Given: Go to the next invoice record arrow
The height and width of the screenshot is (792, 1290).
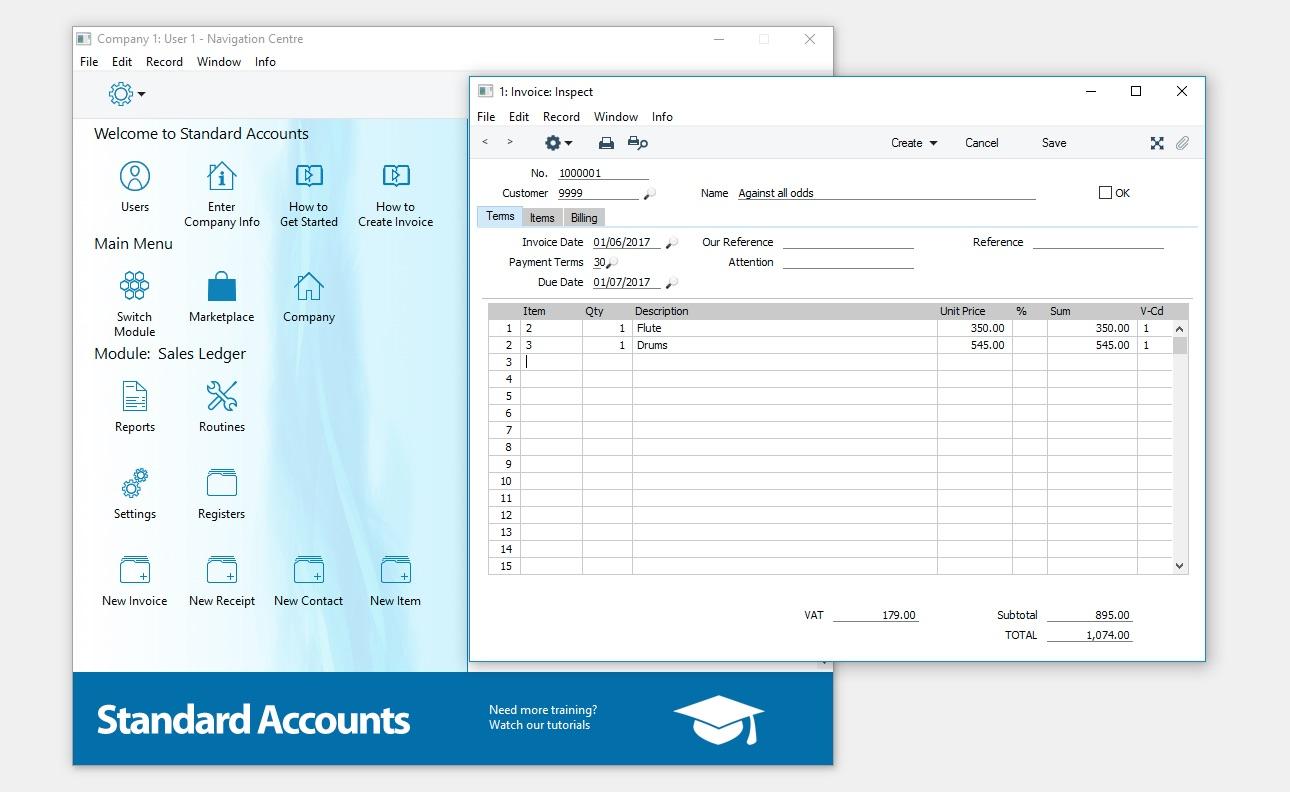Looking at the screenshot, I should [x=510, y=142].
